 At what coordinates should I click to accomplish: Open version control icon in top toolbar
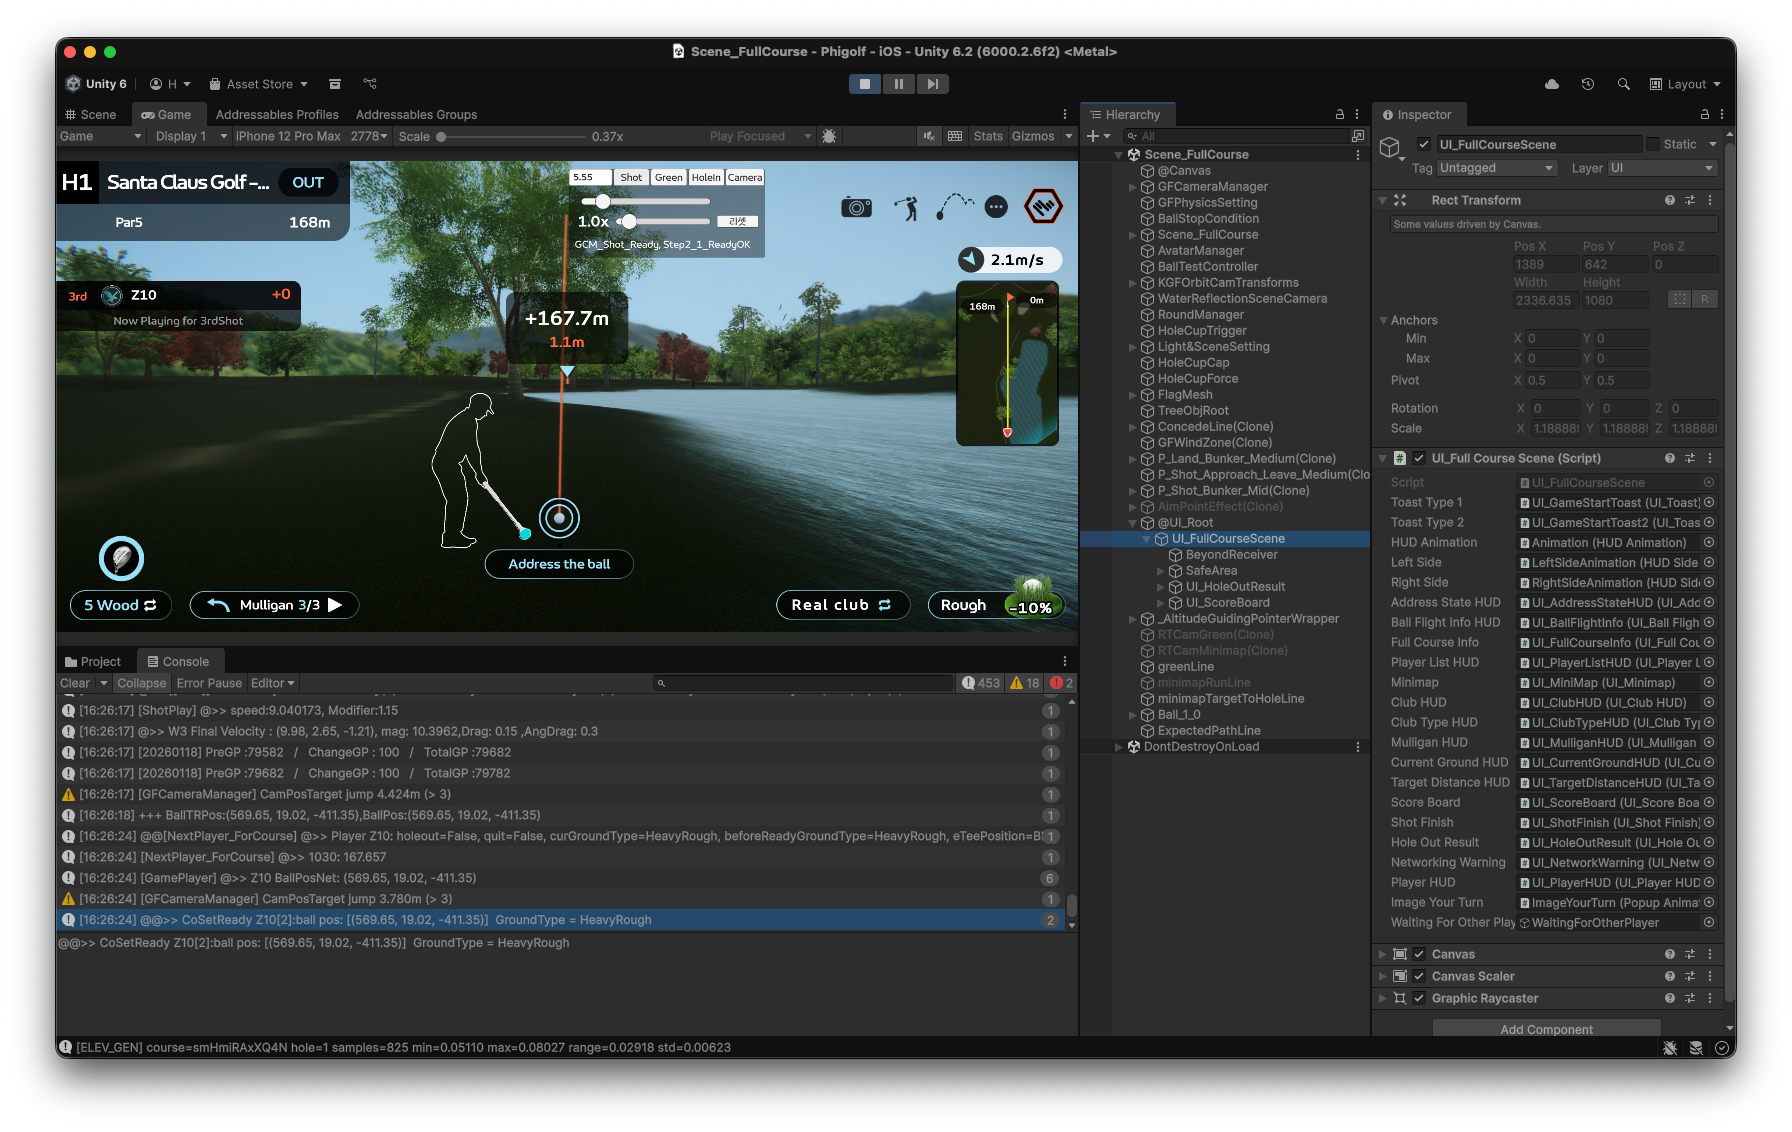370,84
